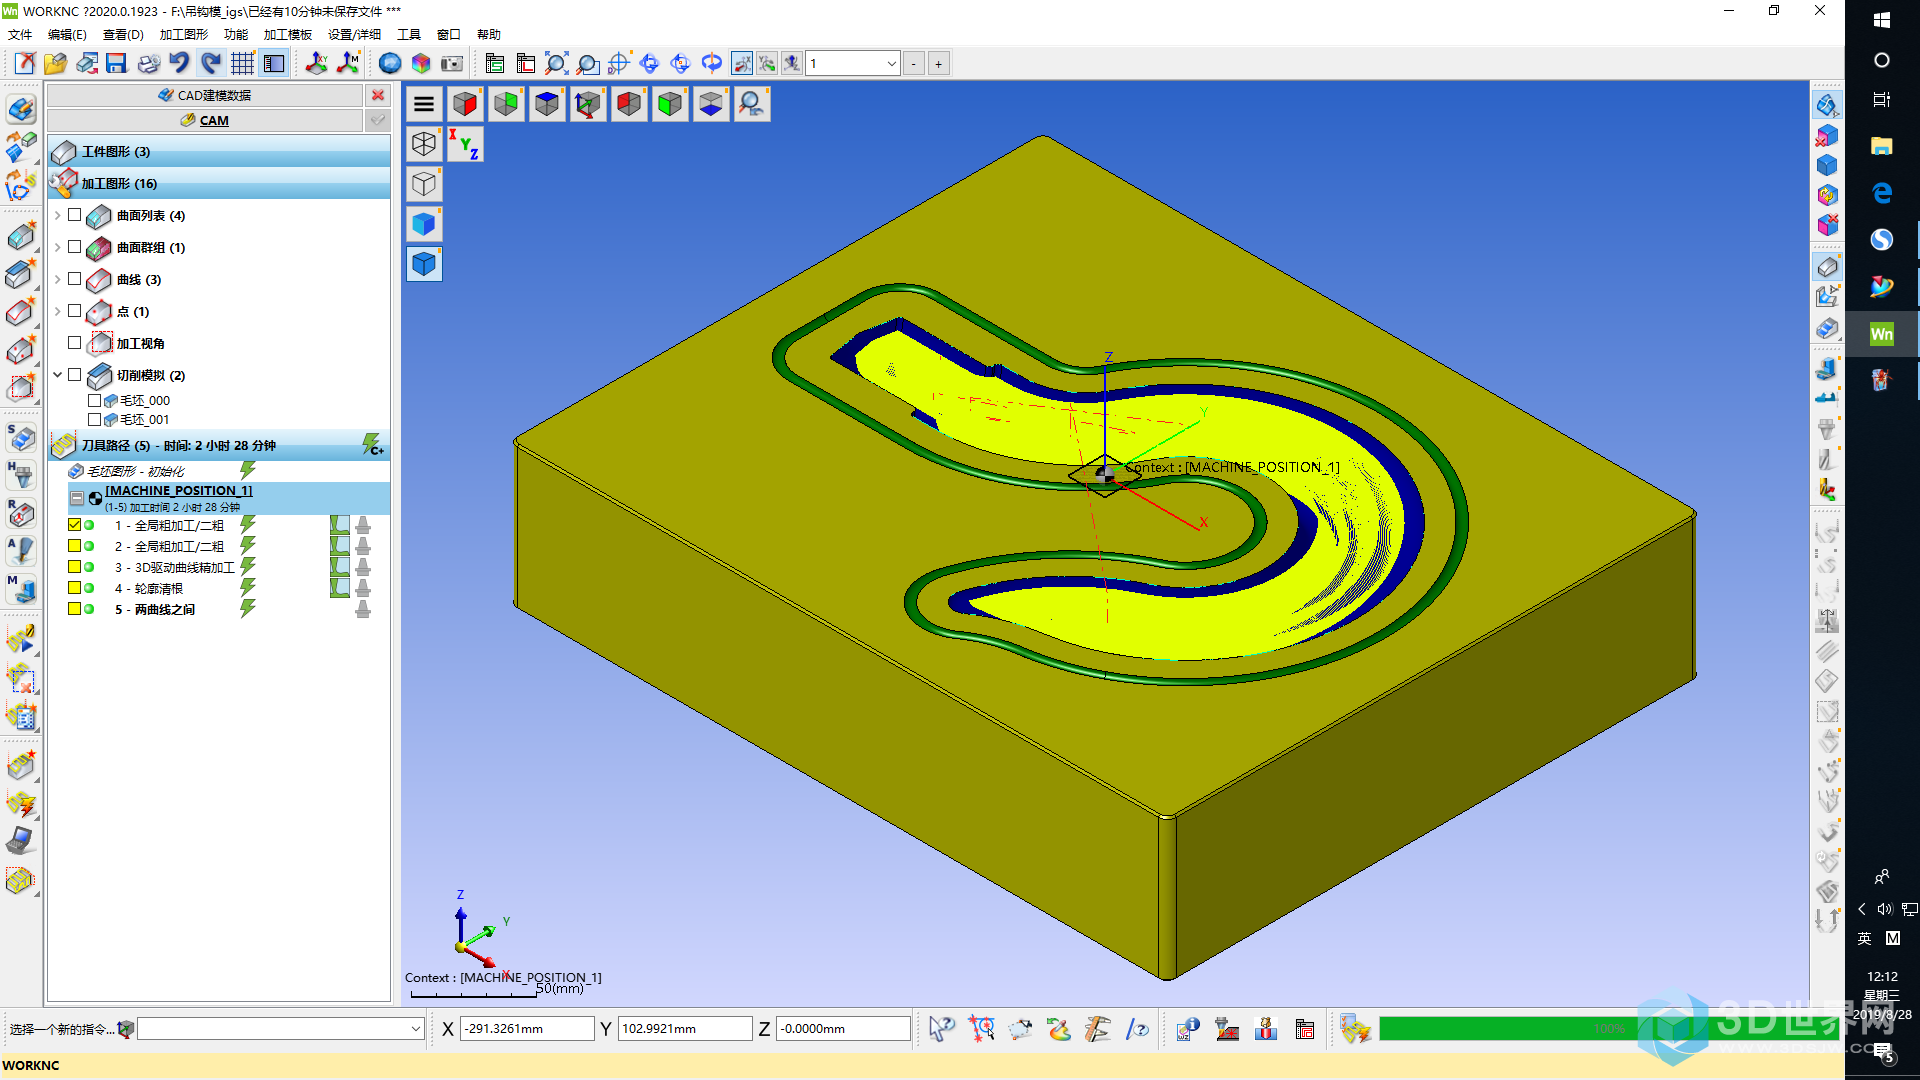The image size is (1920, 1080).
Task: Open the 文件 menu
Action: point(20,35)
